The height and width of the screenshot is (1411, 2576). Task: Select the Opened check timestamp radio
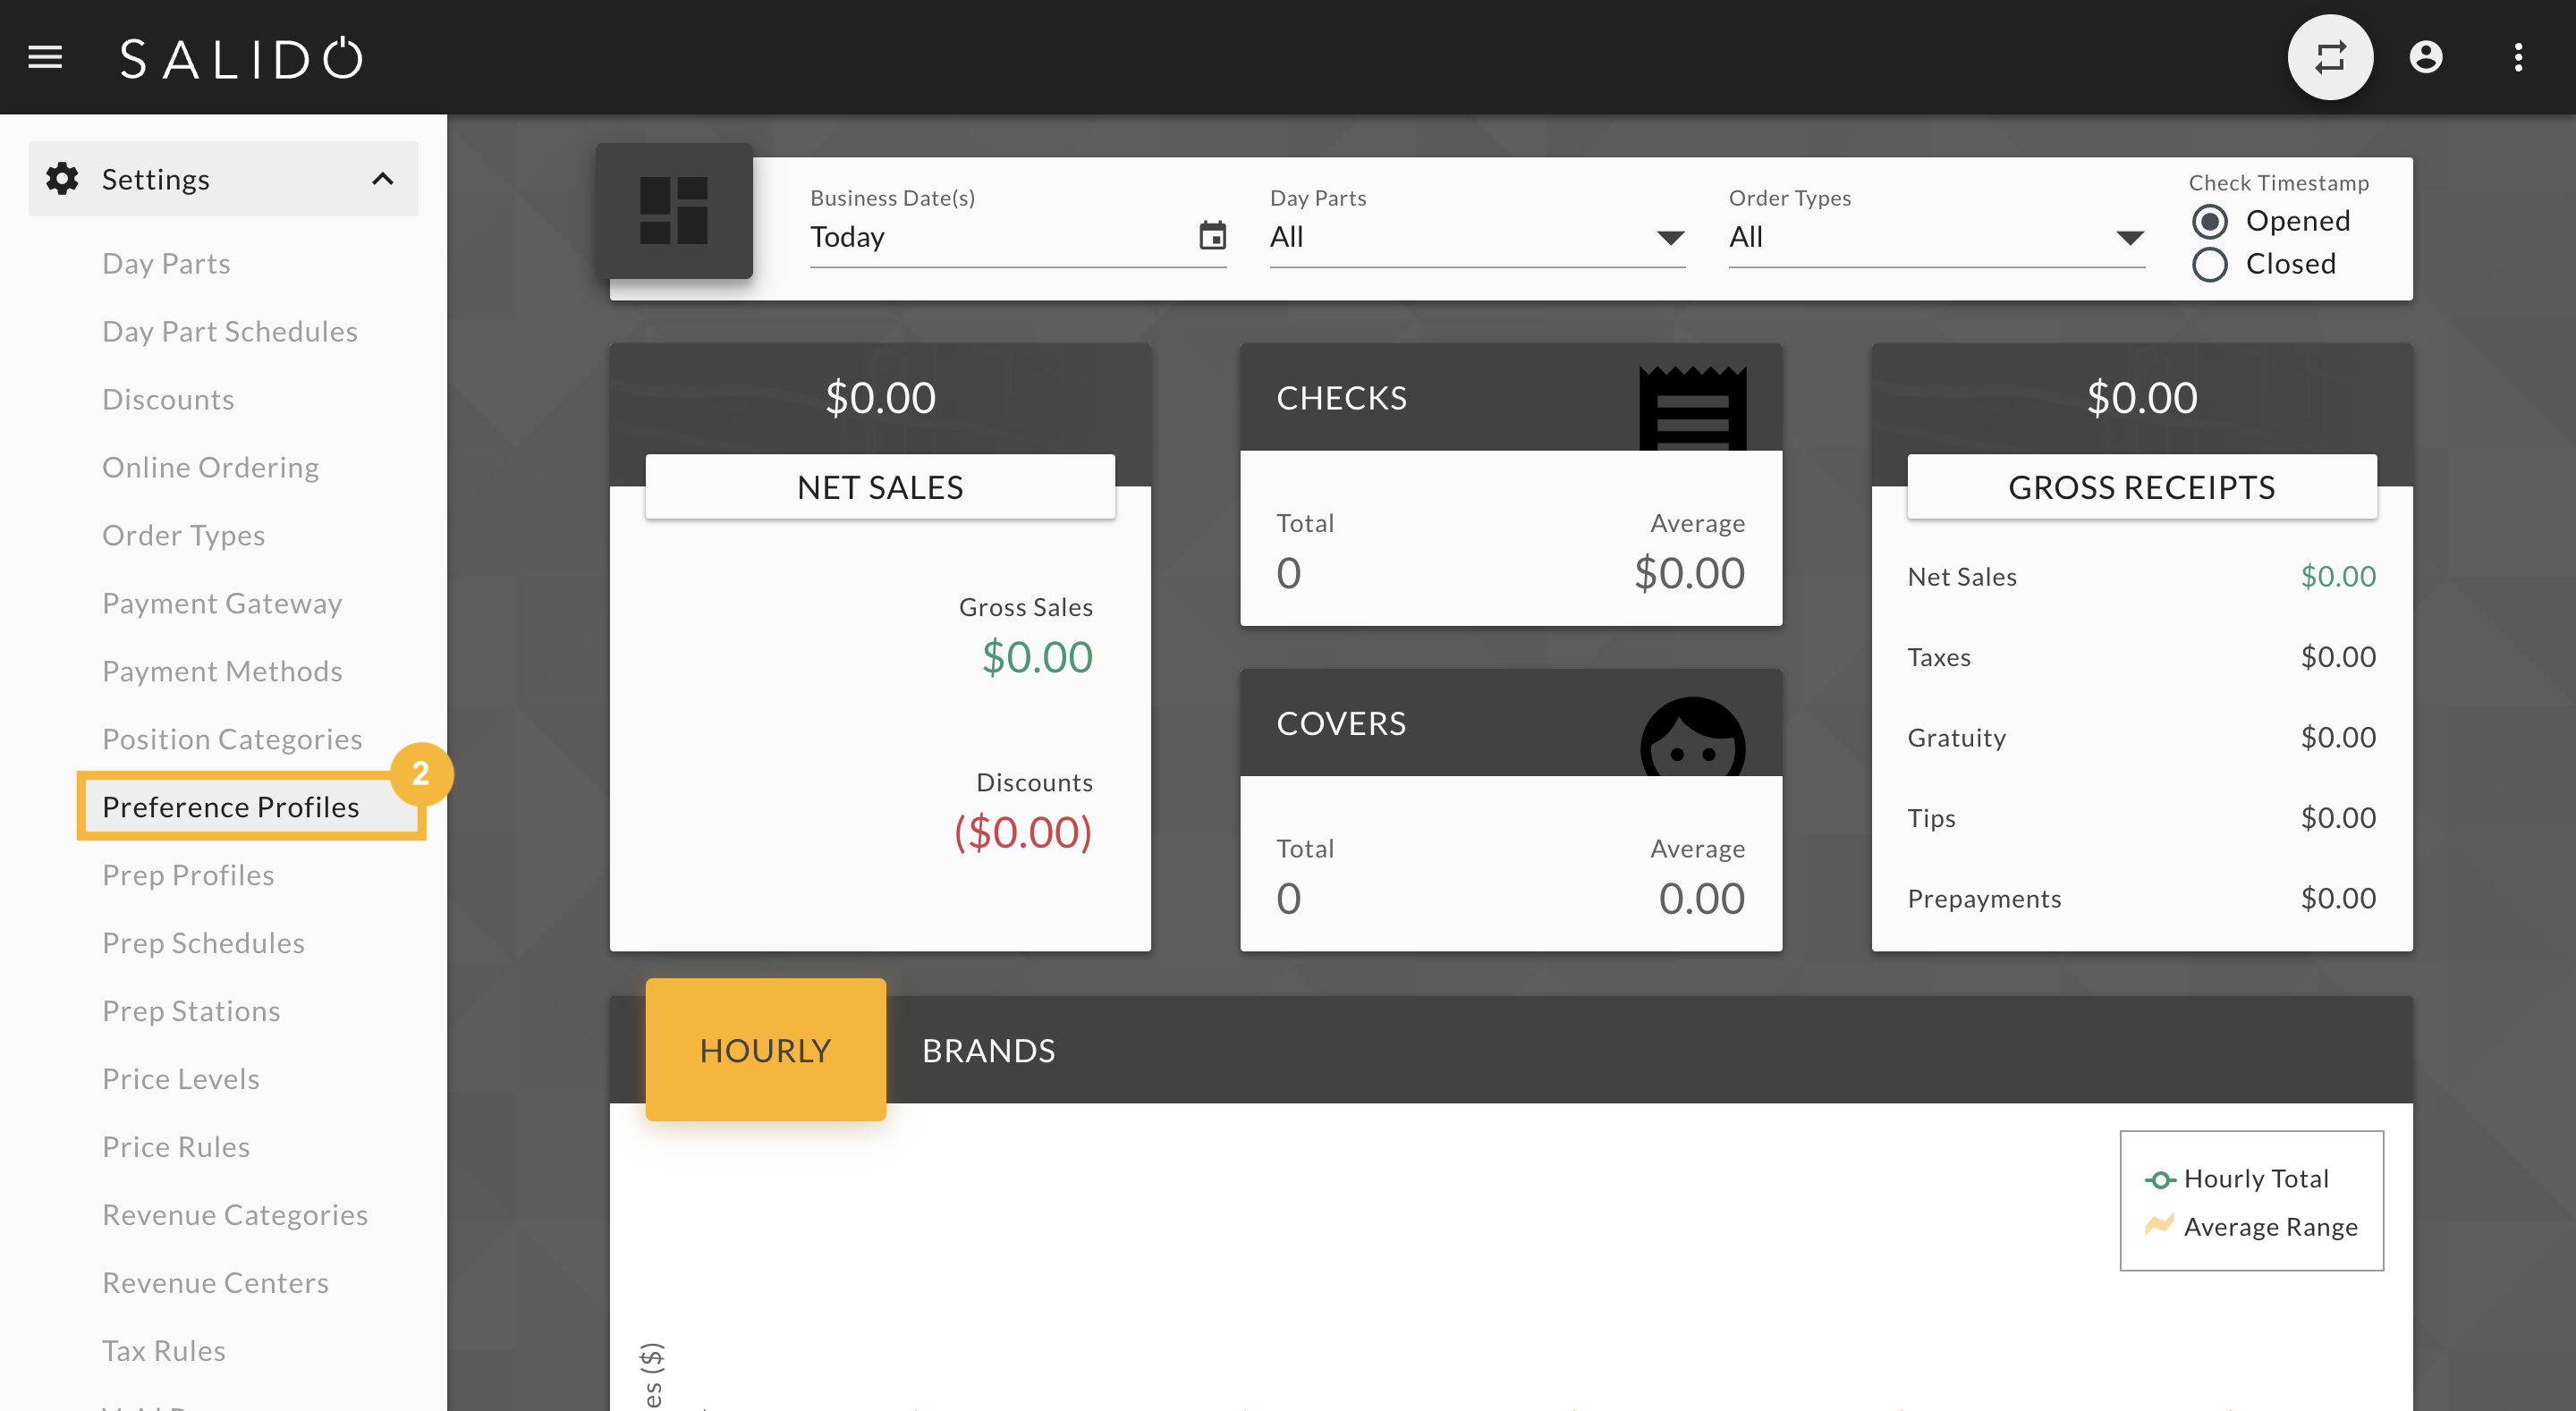2209,221
